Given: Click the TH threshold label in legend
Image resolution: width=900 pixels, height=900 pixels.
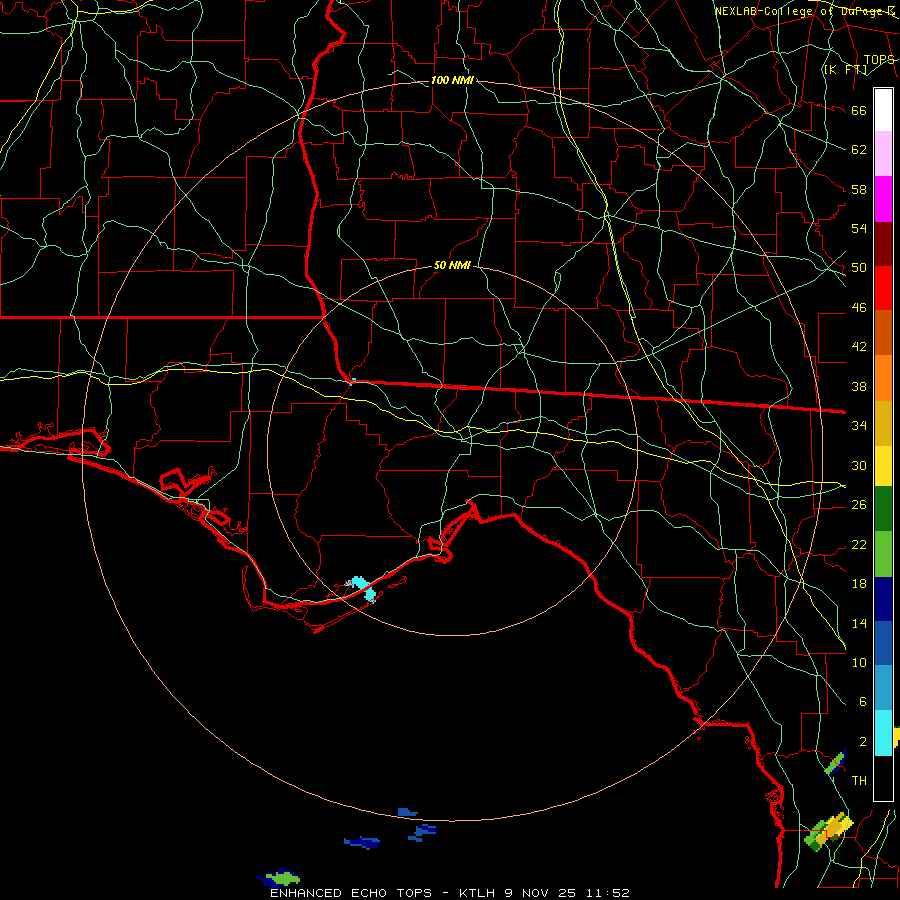Looking at the screenshot, I should [x=859, y=781].
